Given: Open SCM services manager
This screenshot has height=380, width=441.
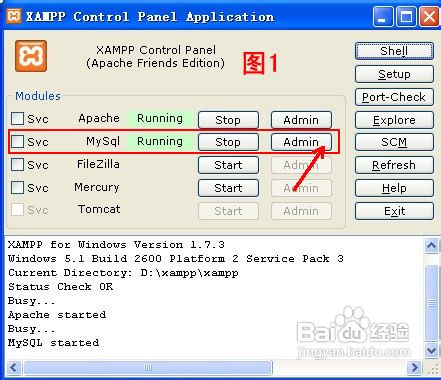Looking at the screenshot, I should point(394,142).
